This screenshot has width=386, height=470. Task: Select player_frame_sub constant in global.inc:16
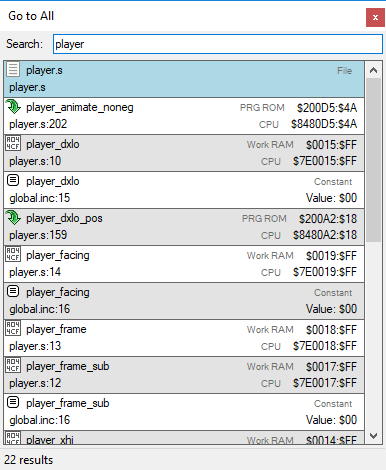184,412
